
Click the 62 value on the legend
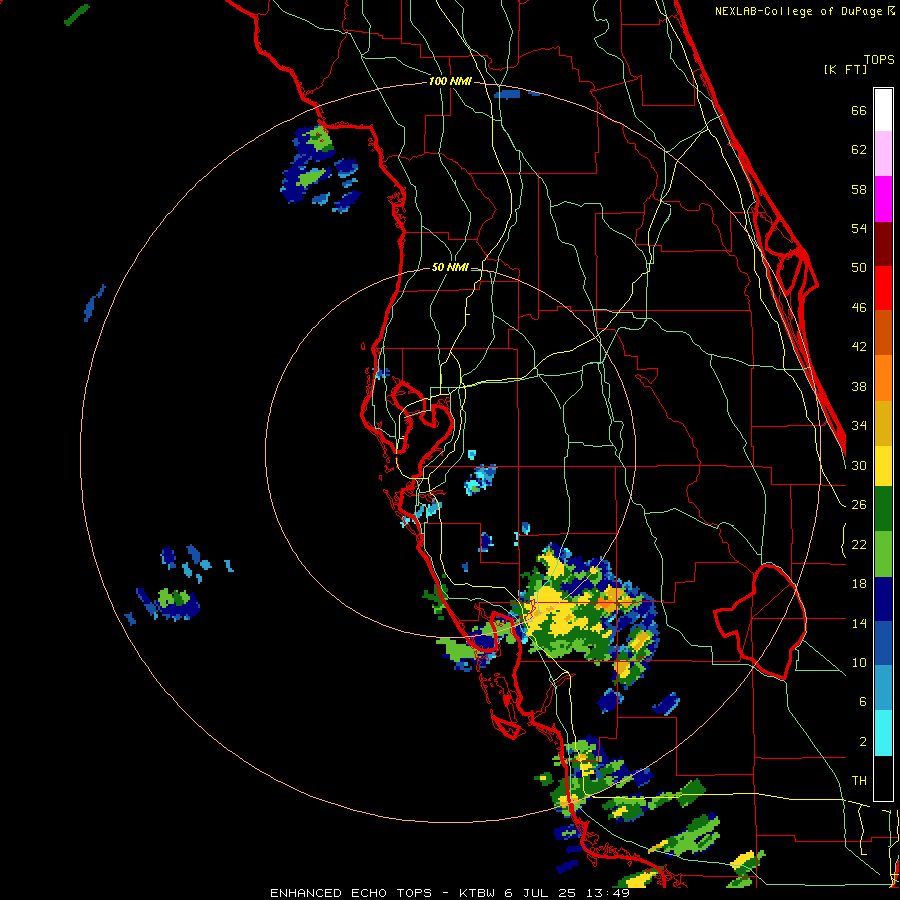(x=859, y=150)
